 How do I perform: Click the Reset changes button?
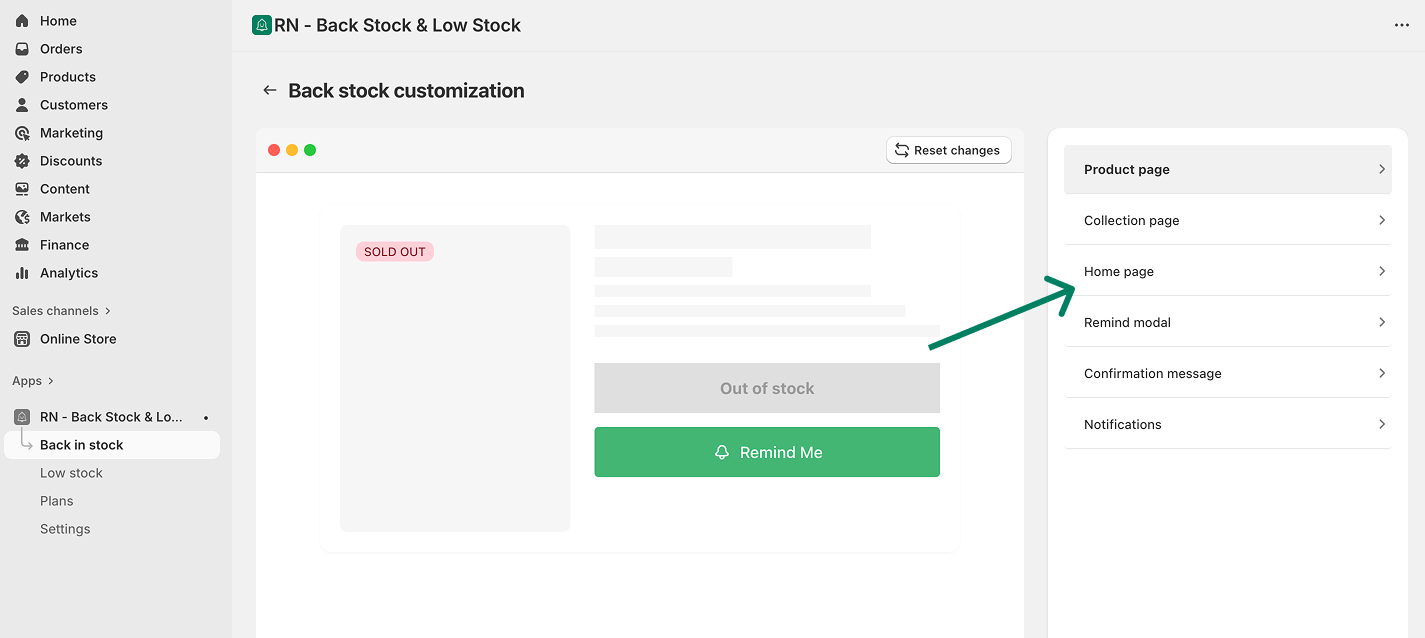coord(948,150)
